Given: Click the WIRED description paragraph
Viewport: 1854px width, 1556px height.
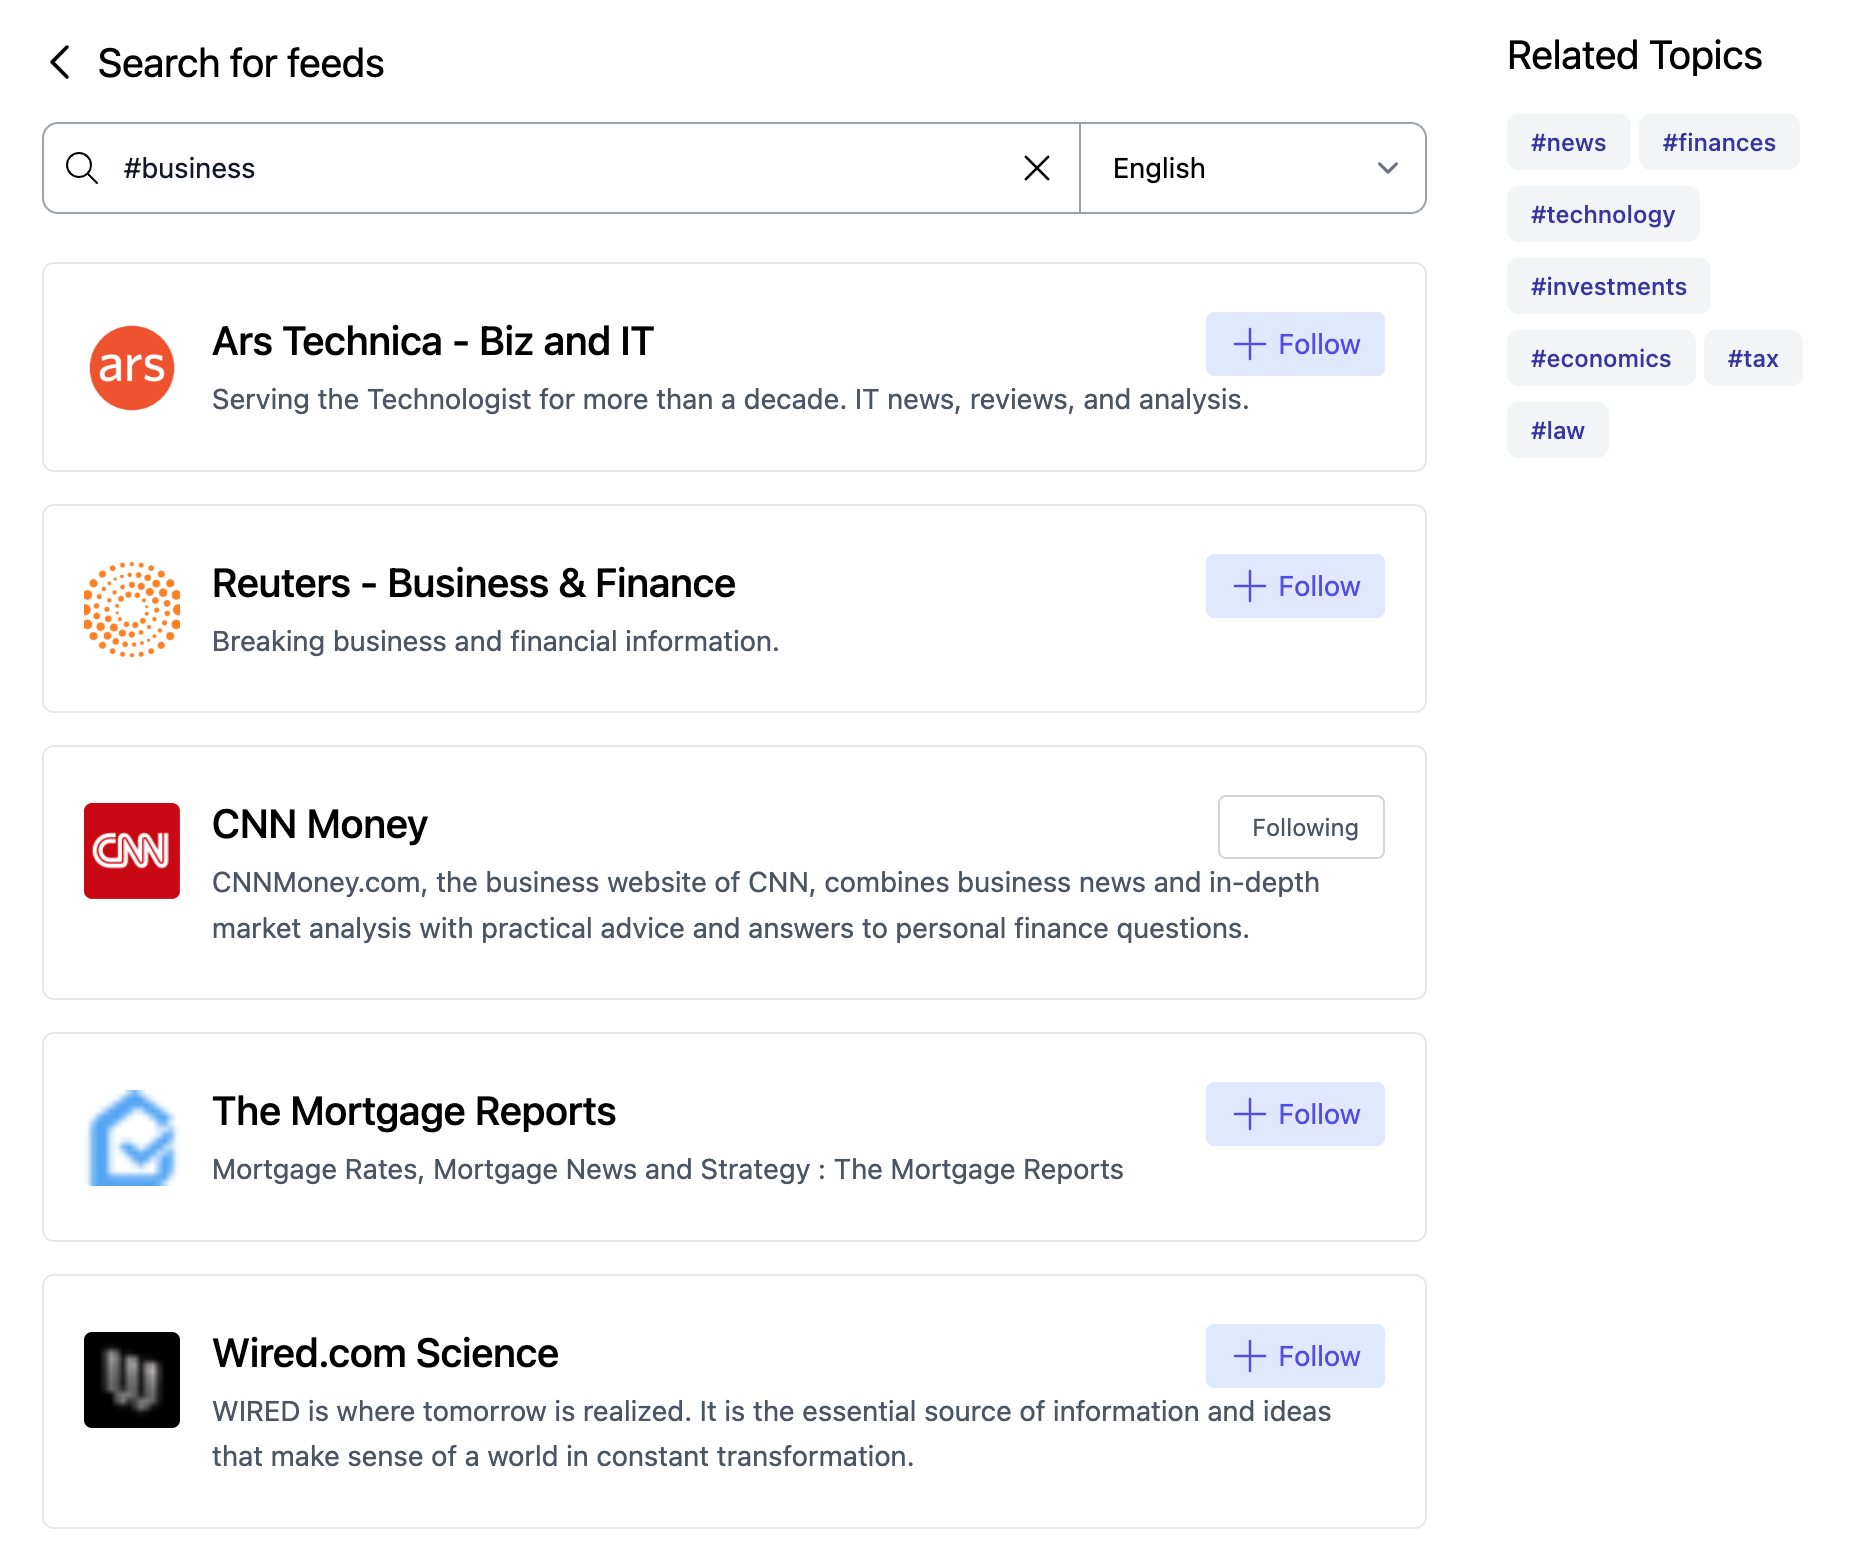Looking at the screenshot, I should [771, 1434].
